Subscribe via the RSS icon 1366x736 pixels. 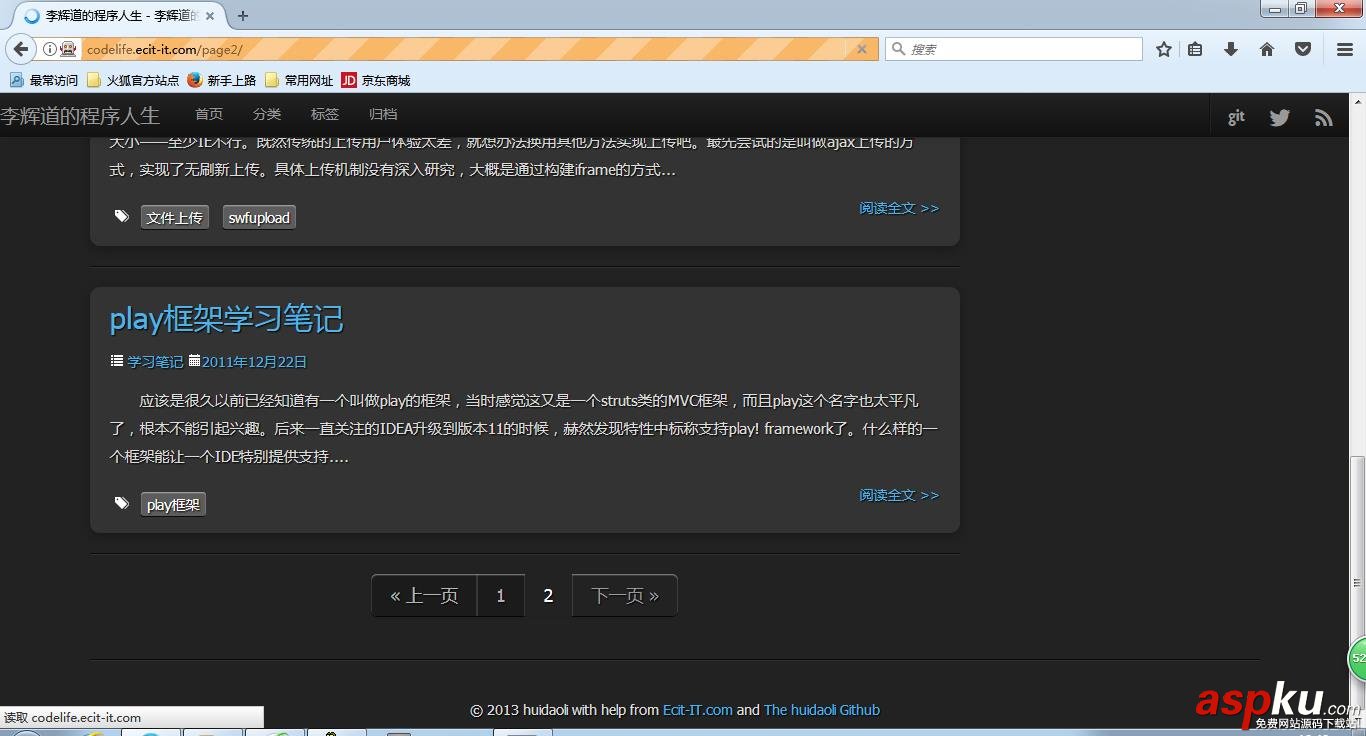1323,116
